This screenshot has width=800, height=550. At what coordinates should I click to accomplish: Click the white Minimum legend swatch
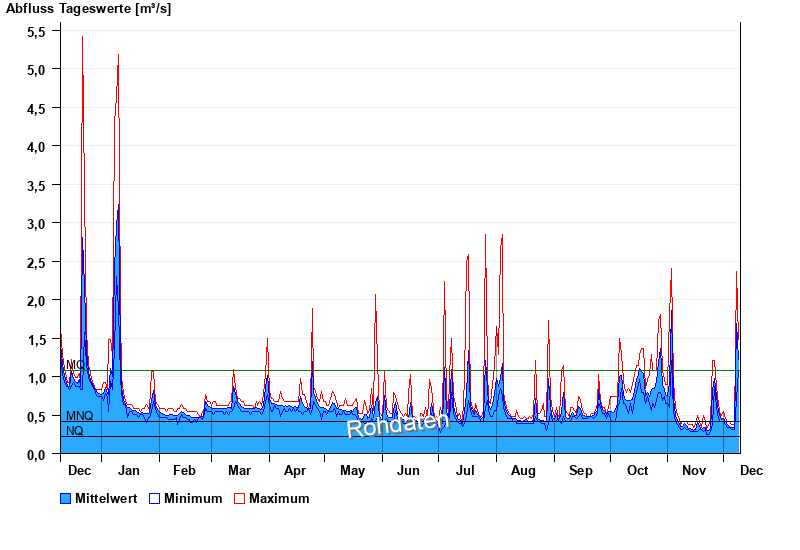tap(155, 498)
